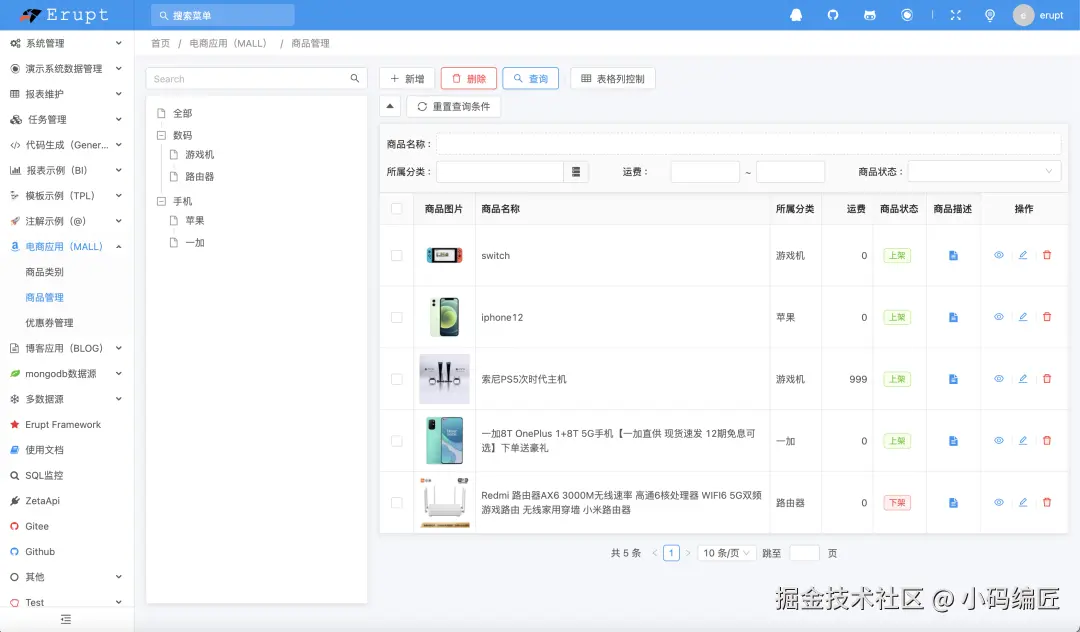The height and width of the screenshot is (632, 1080).
Task: Click the 搜索菜单 search box
Action: click(222, 15)
